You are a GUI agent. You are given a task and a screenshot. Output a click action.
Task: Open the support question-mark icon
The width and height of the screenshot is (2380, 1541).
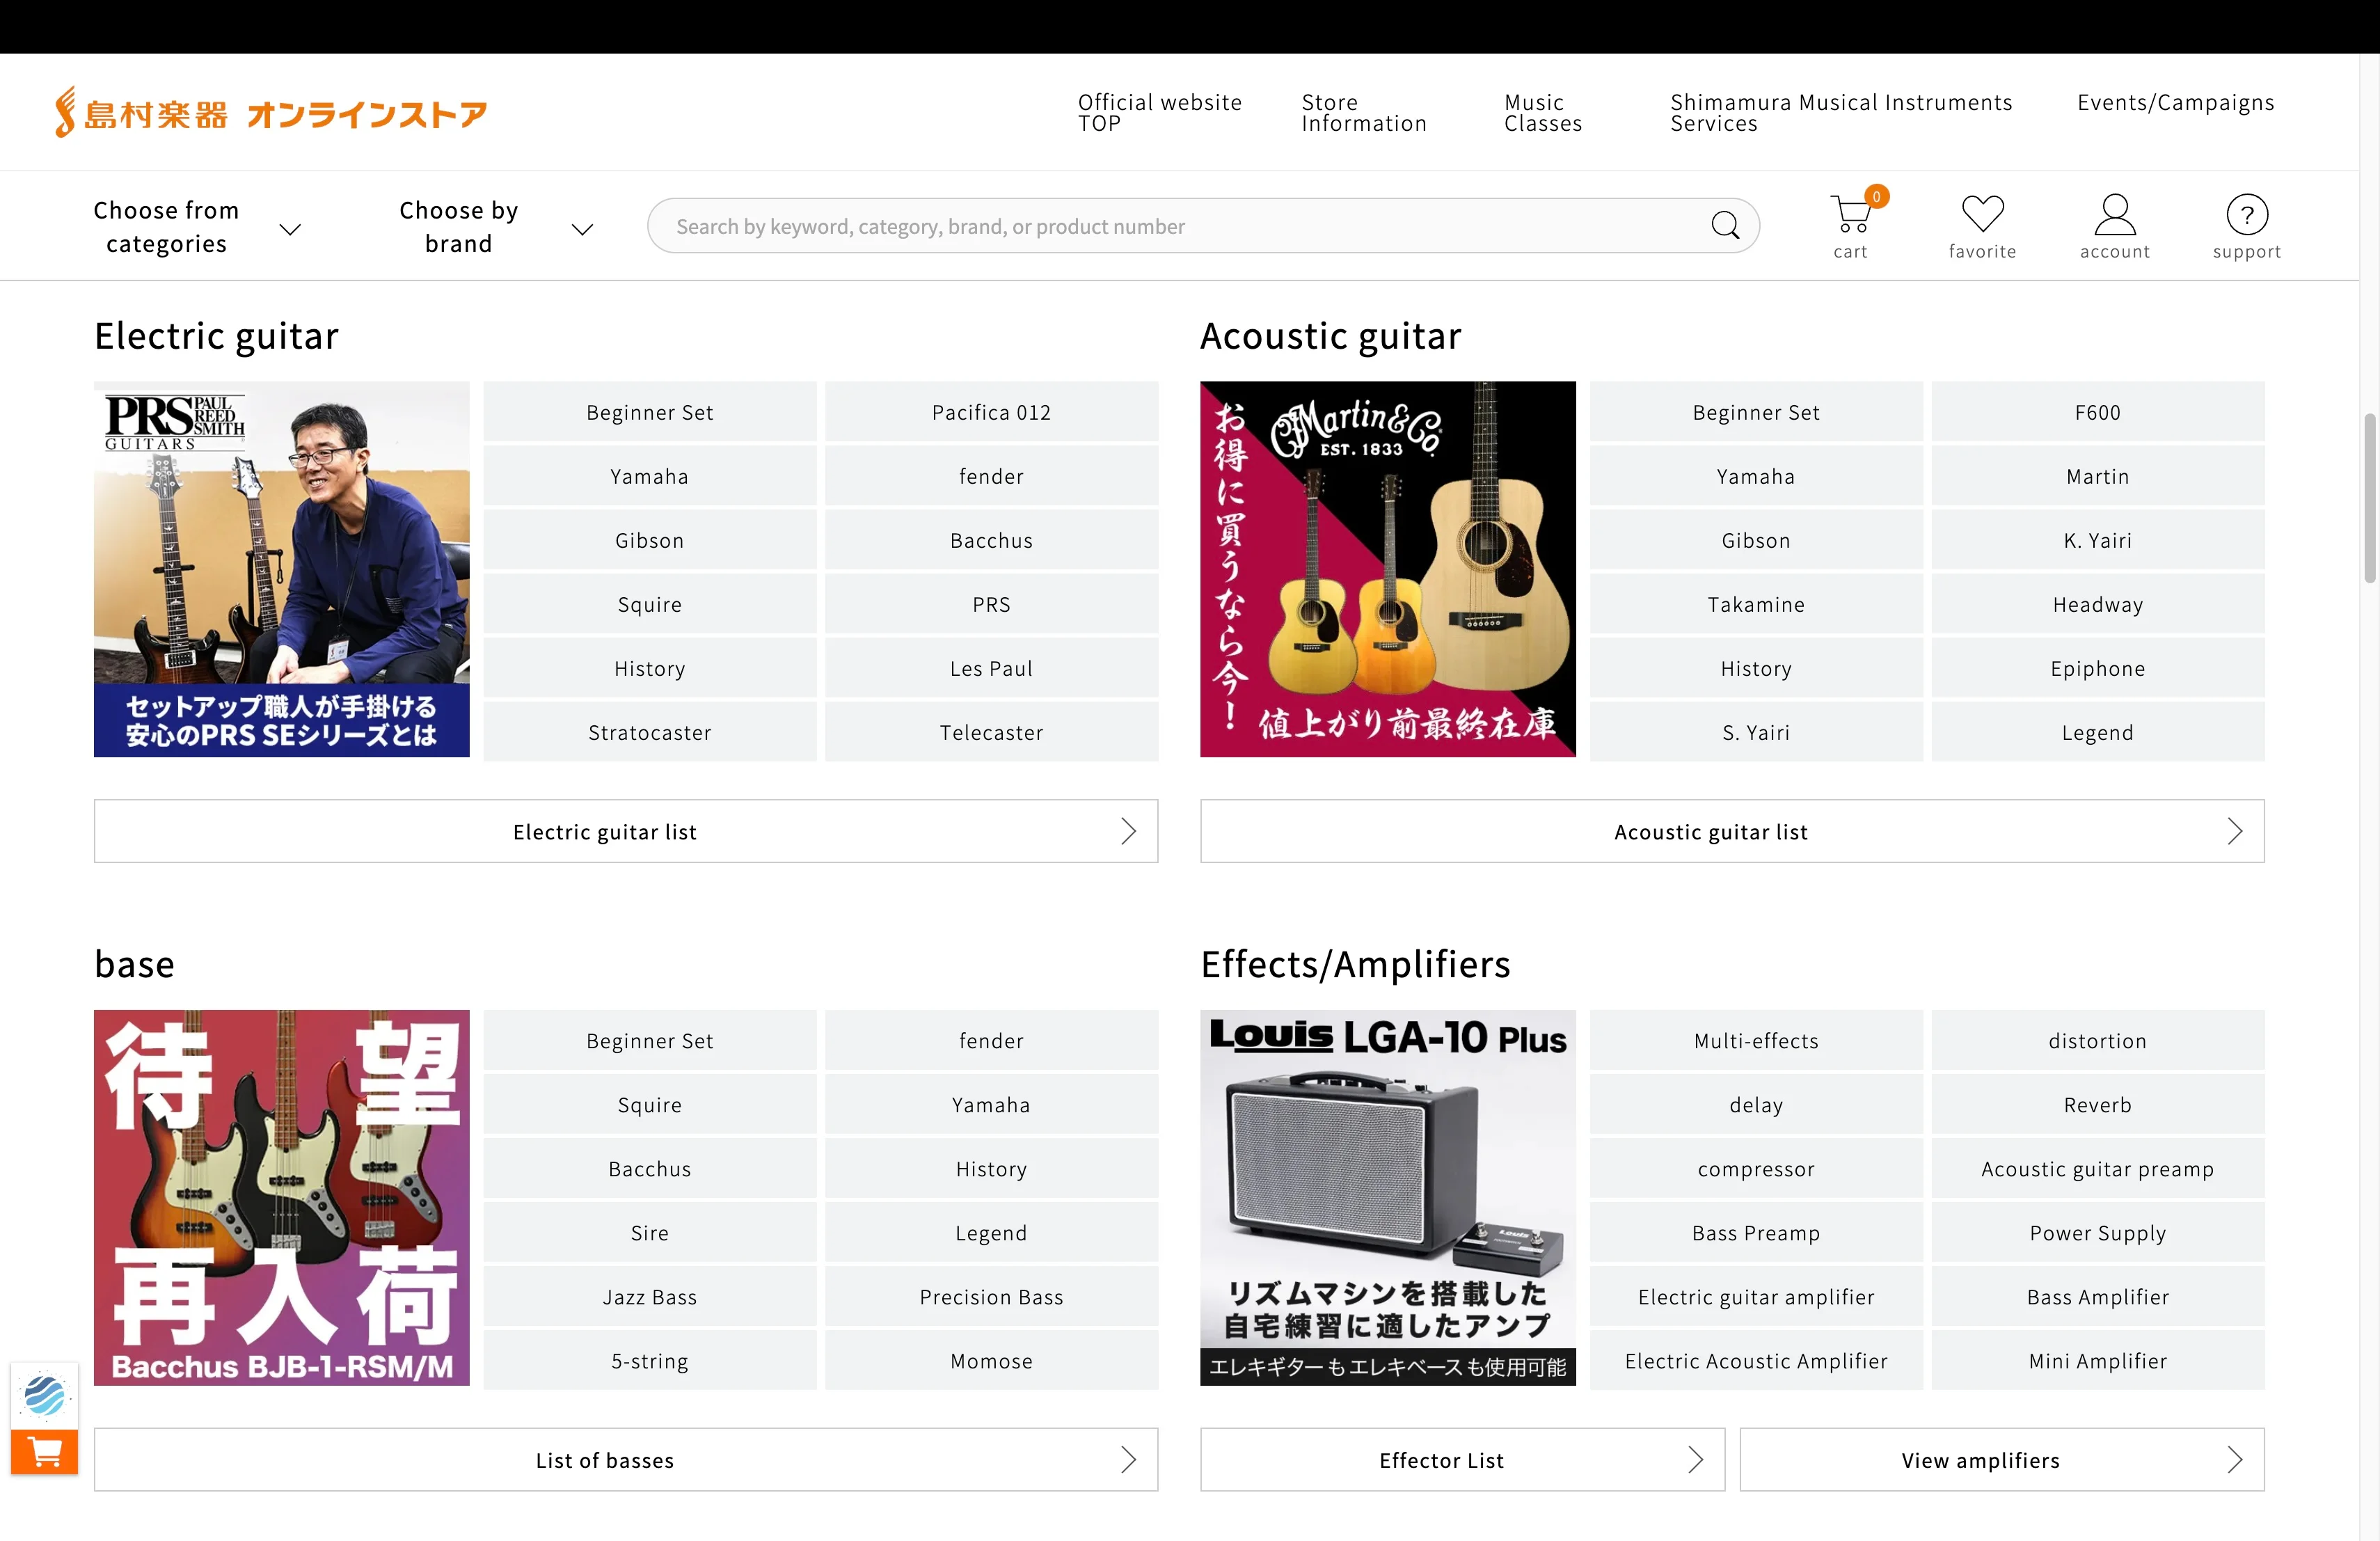pos(2246,215)
